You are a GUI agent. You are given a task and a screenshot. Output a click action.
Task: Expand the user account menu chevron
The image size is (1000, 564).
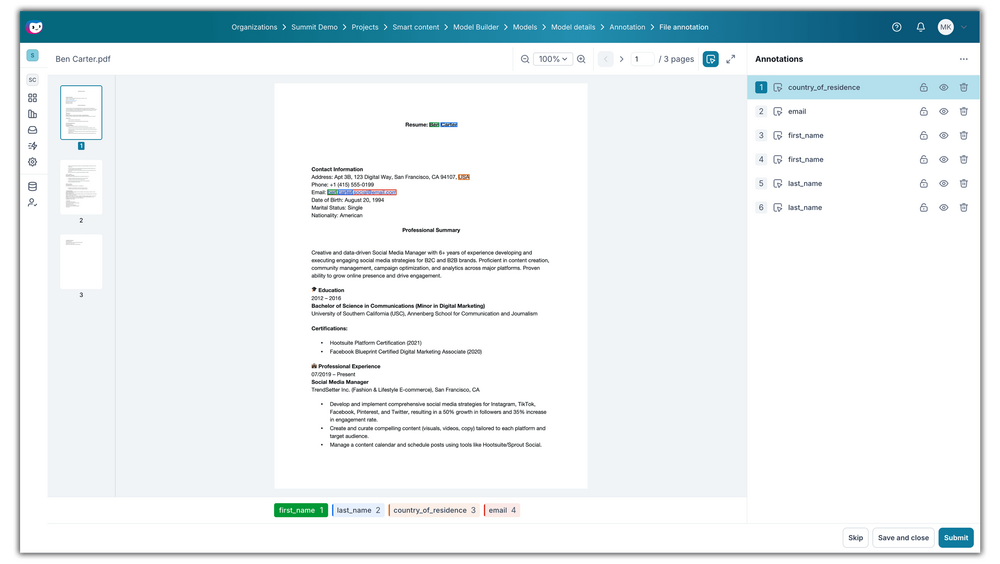coord(963,27)
